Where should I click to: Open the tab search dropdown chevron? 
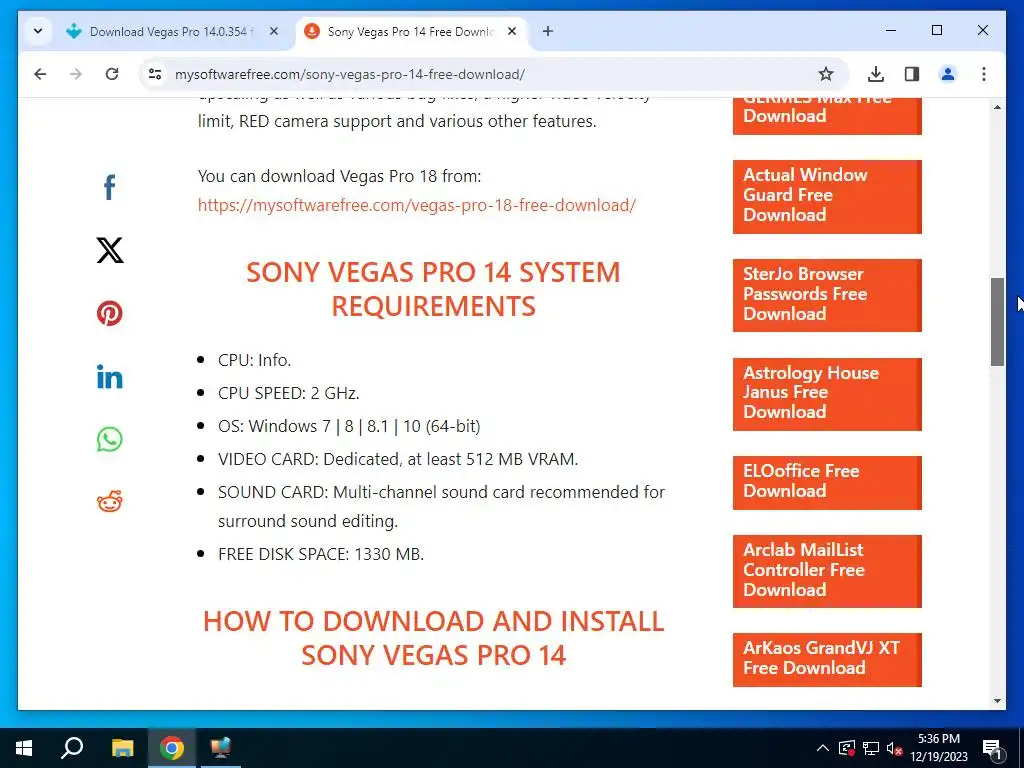click(x=38, y=31)
